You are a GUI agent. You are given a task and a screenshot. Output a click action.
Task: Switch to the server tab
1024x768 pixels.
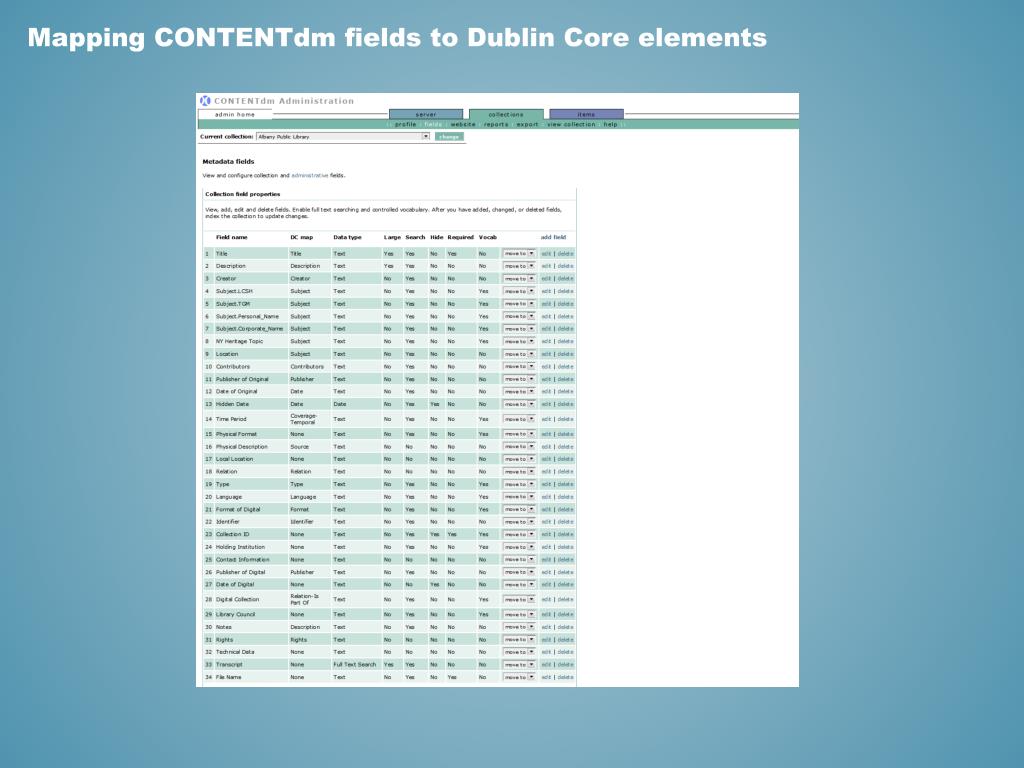pyautogui.click(x=426, y=114)
